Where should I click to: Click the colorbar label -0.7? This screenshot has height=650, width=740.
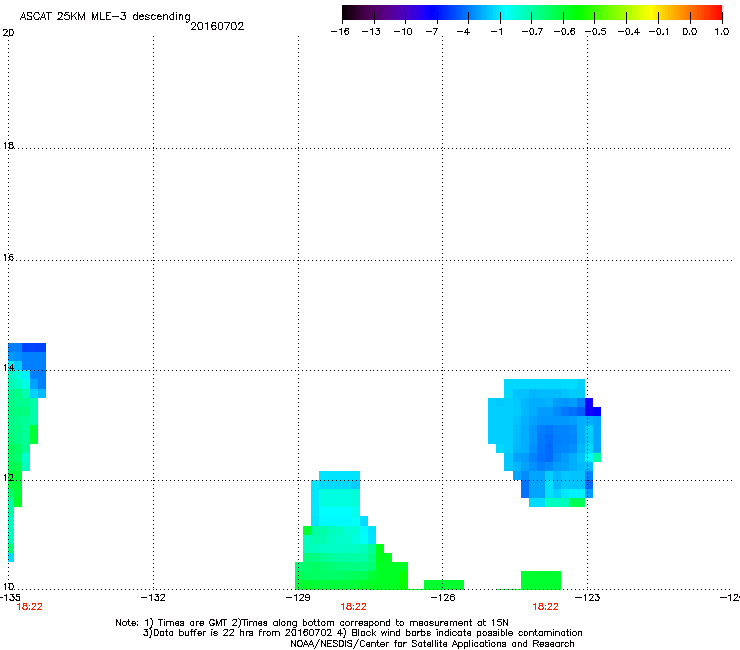click(x=532, y=32)
